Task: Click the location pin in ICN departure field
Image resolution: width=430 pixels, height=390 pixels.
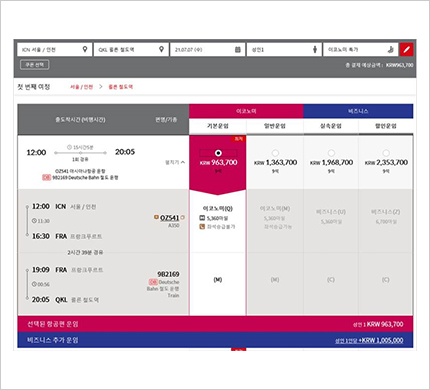Action: pyautogui.click(x=85, y=49)
